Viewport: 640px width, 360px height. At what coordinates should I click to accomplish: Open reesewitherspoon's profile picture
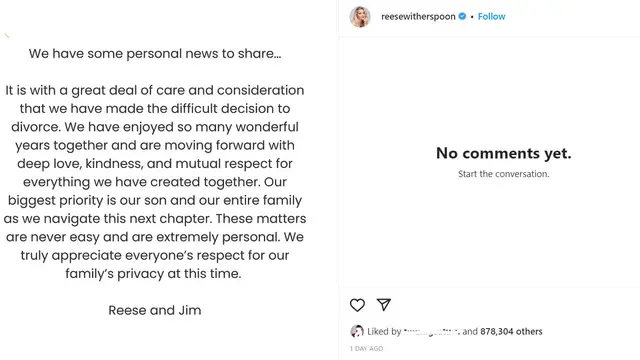tap(360, 17)
